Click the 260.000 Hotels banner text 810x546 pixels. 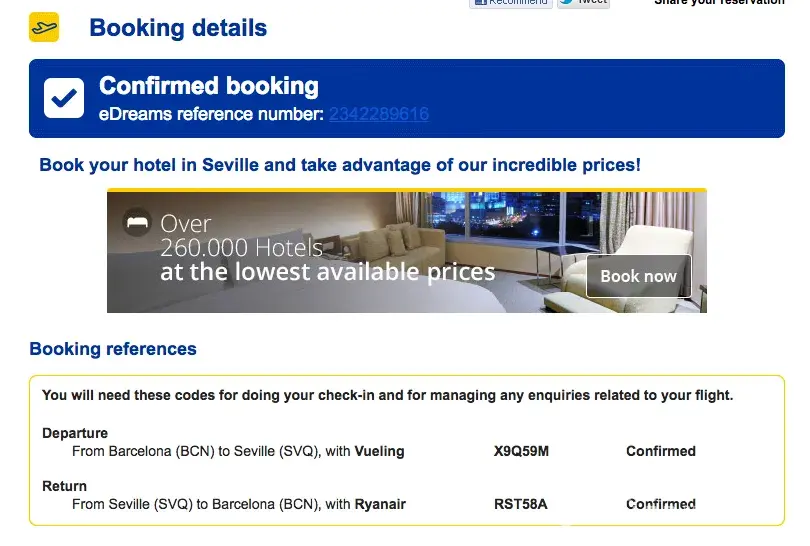[x=241, y=247]
